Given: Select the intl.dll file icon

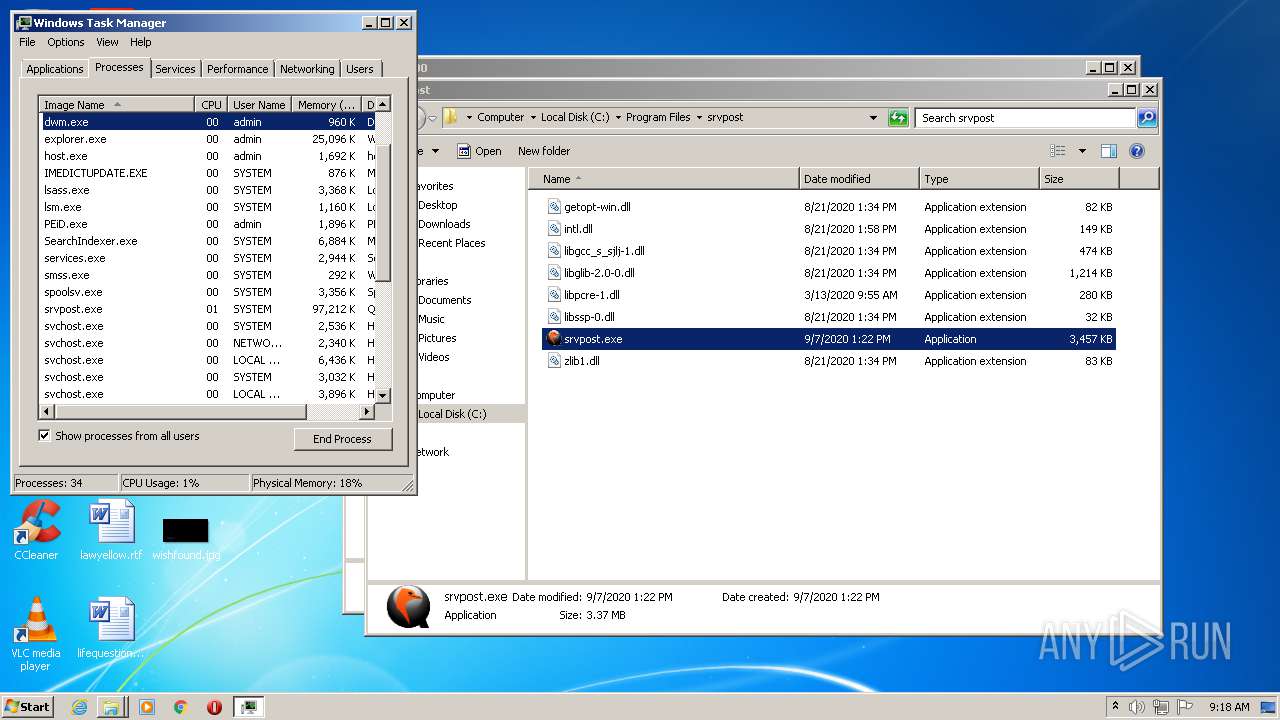Looking at the screenshot, I should (554, 229).
